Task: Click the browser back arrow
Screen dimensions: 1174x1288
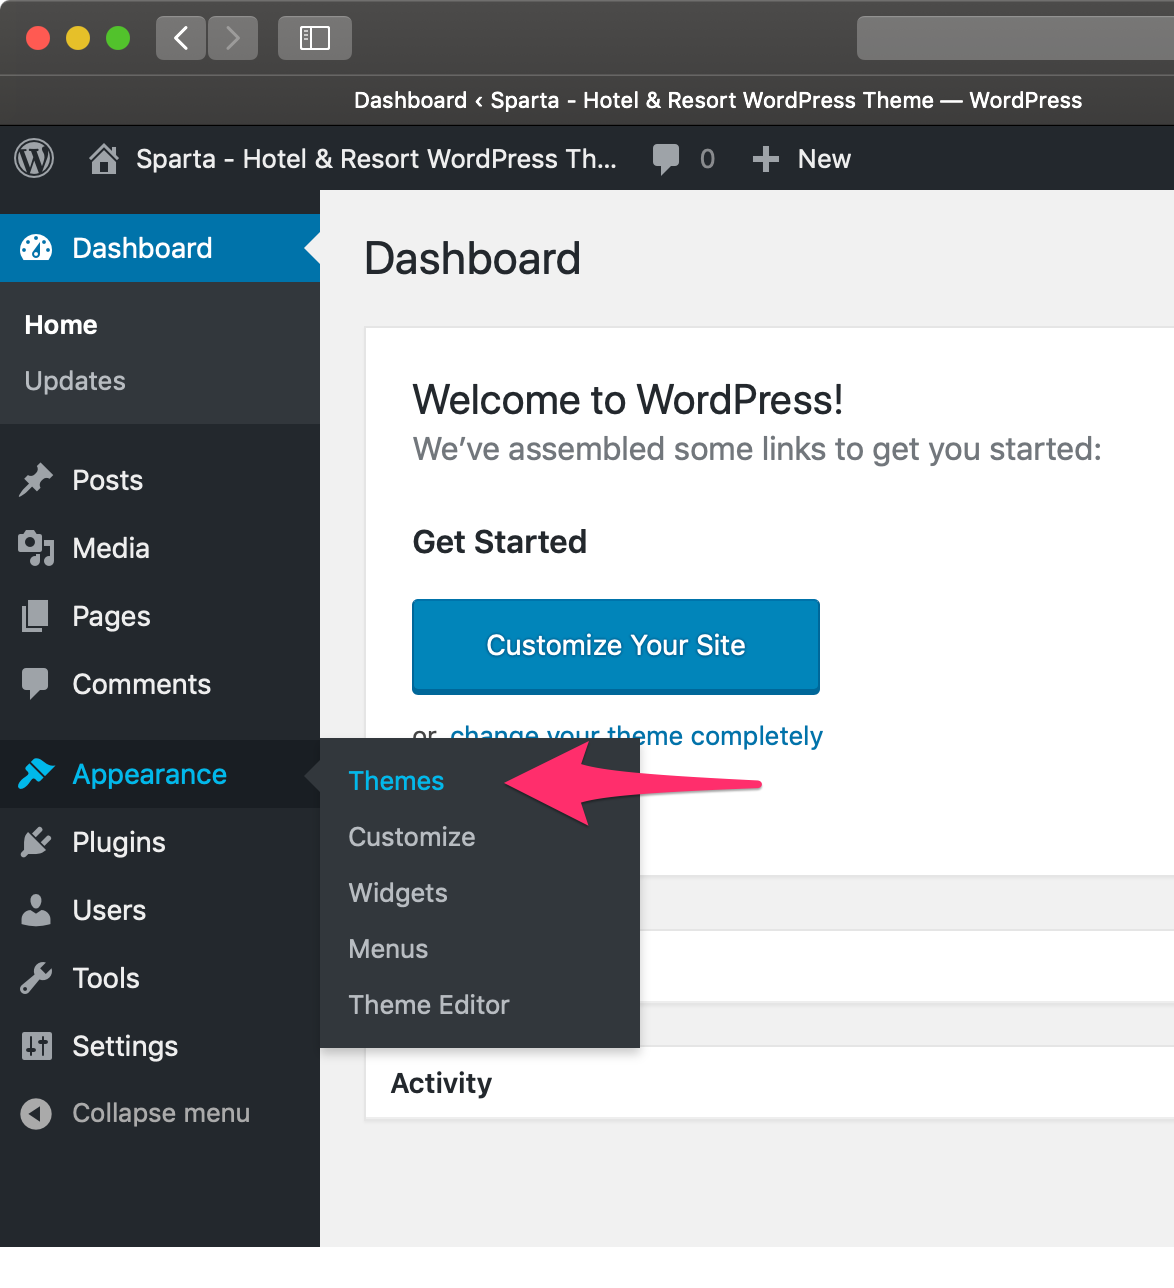Action: [x=181, y=38]
